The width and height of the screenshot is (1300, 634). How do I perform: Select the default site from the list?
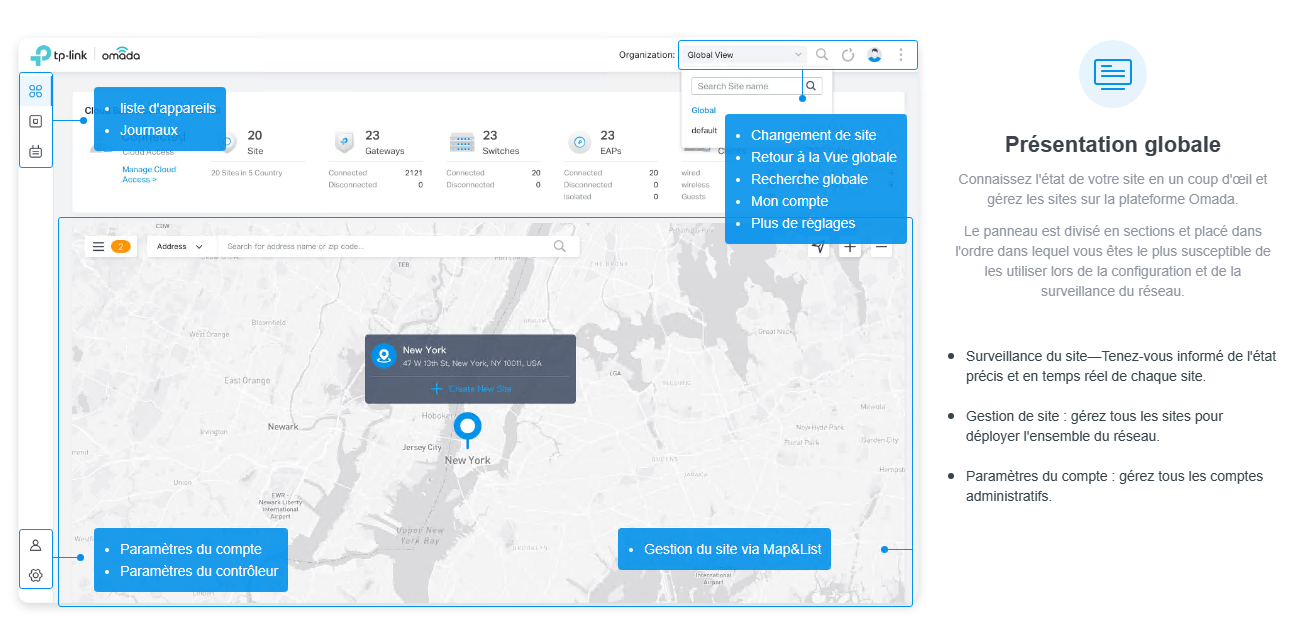[x=703, y=130]
